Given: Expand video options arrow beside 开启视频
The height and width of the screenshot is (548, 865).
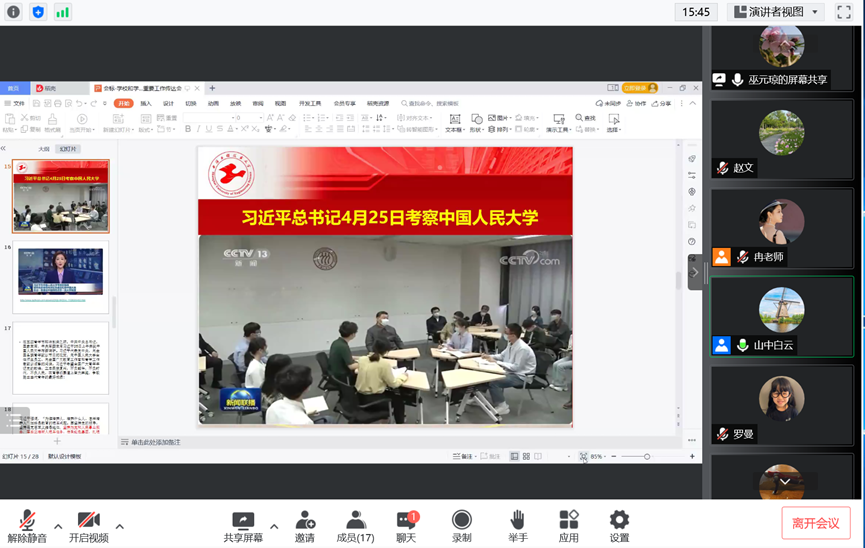Looking at the screenshot, I should (x=120, y=526).
